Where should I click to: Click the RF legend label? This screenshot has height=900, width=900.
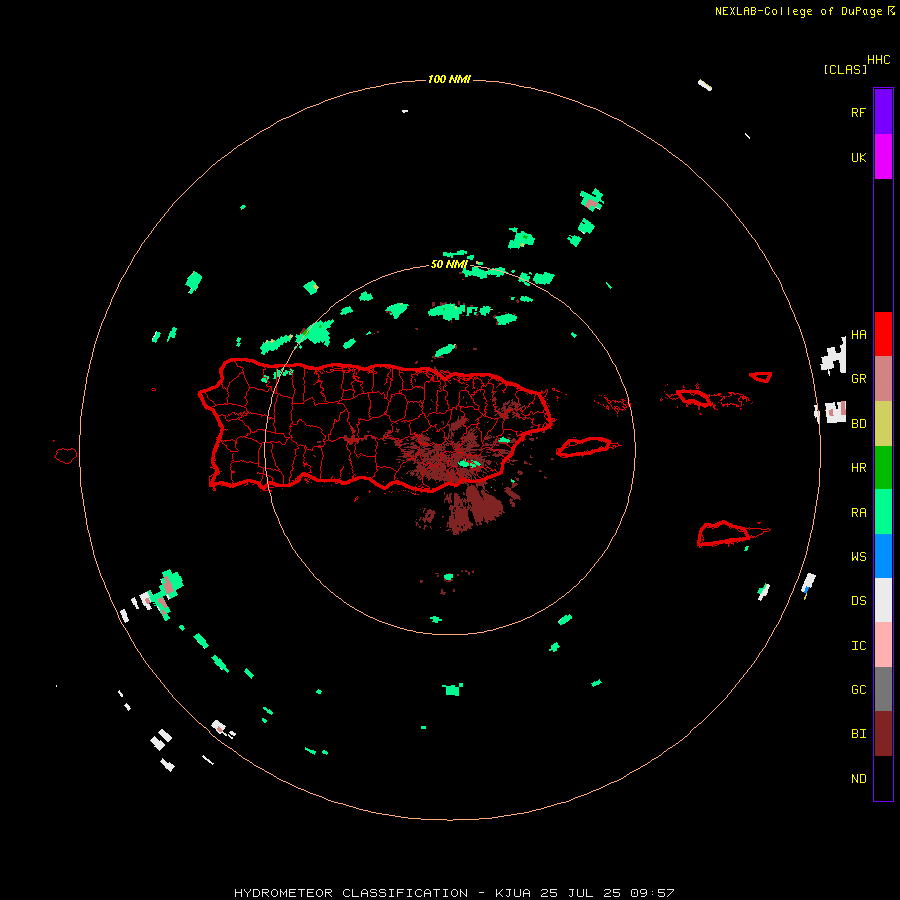pos(858,112)
